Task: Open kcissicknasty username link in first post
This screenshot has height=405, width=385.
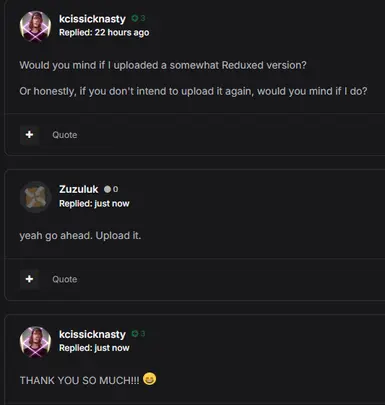Action: [92, 19]
